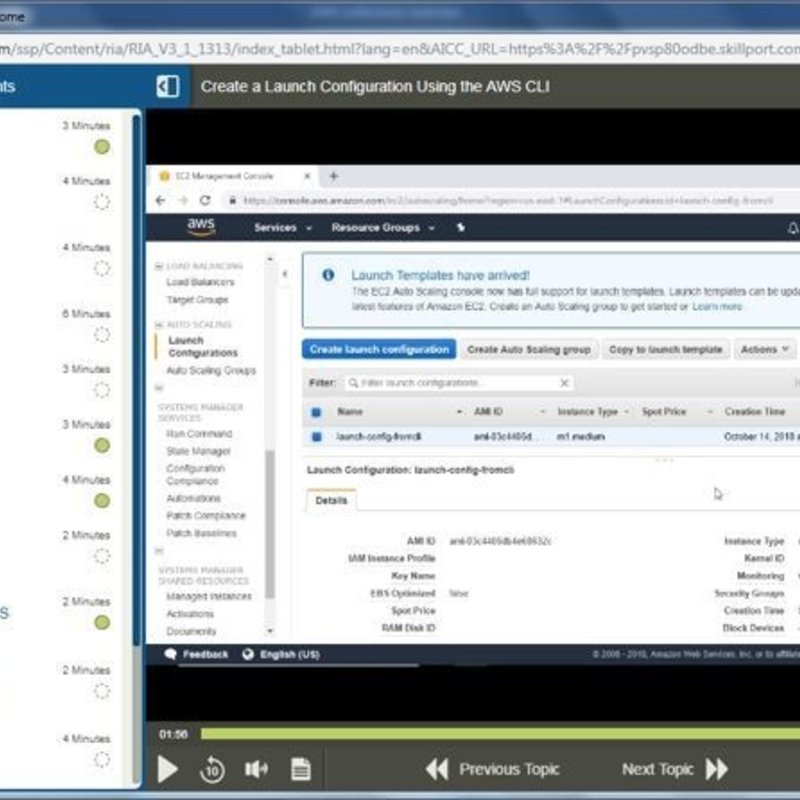The width and height of the screenshot is (800, 800).
Task: Click the secure lock icon
Action: click(x=233, y=201)
